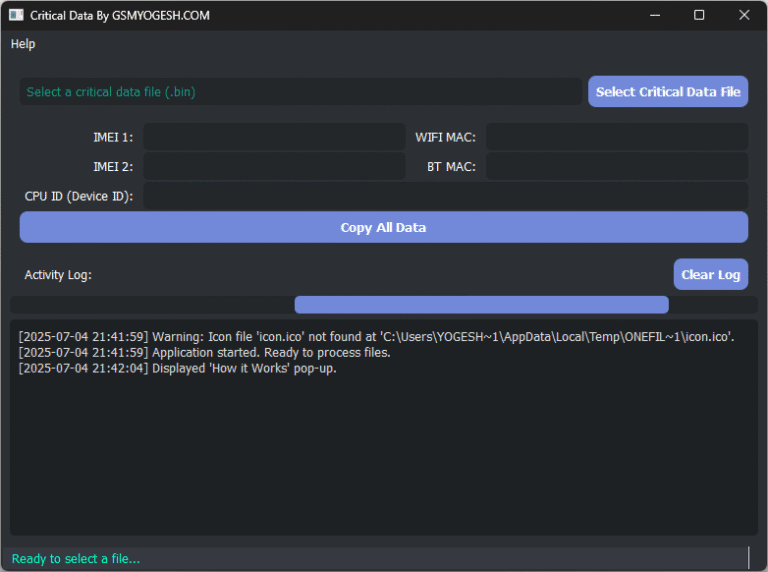Viewport: 768px width, 572px height.
Task: Click the app icon in title bar
Action: point(16,15)
